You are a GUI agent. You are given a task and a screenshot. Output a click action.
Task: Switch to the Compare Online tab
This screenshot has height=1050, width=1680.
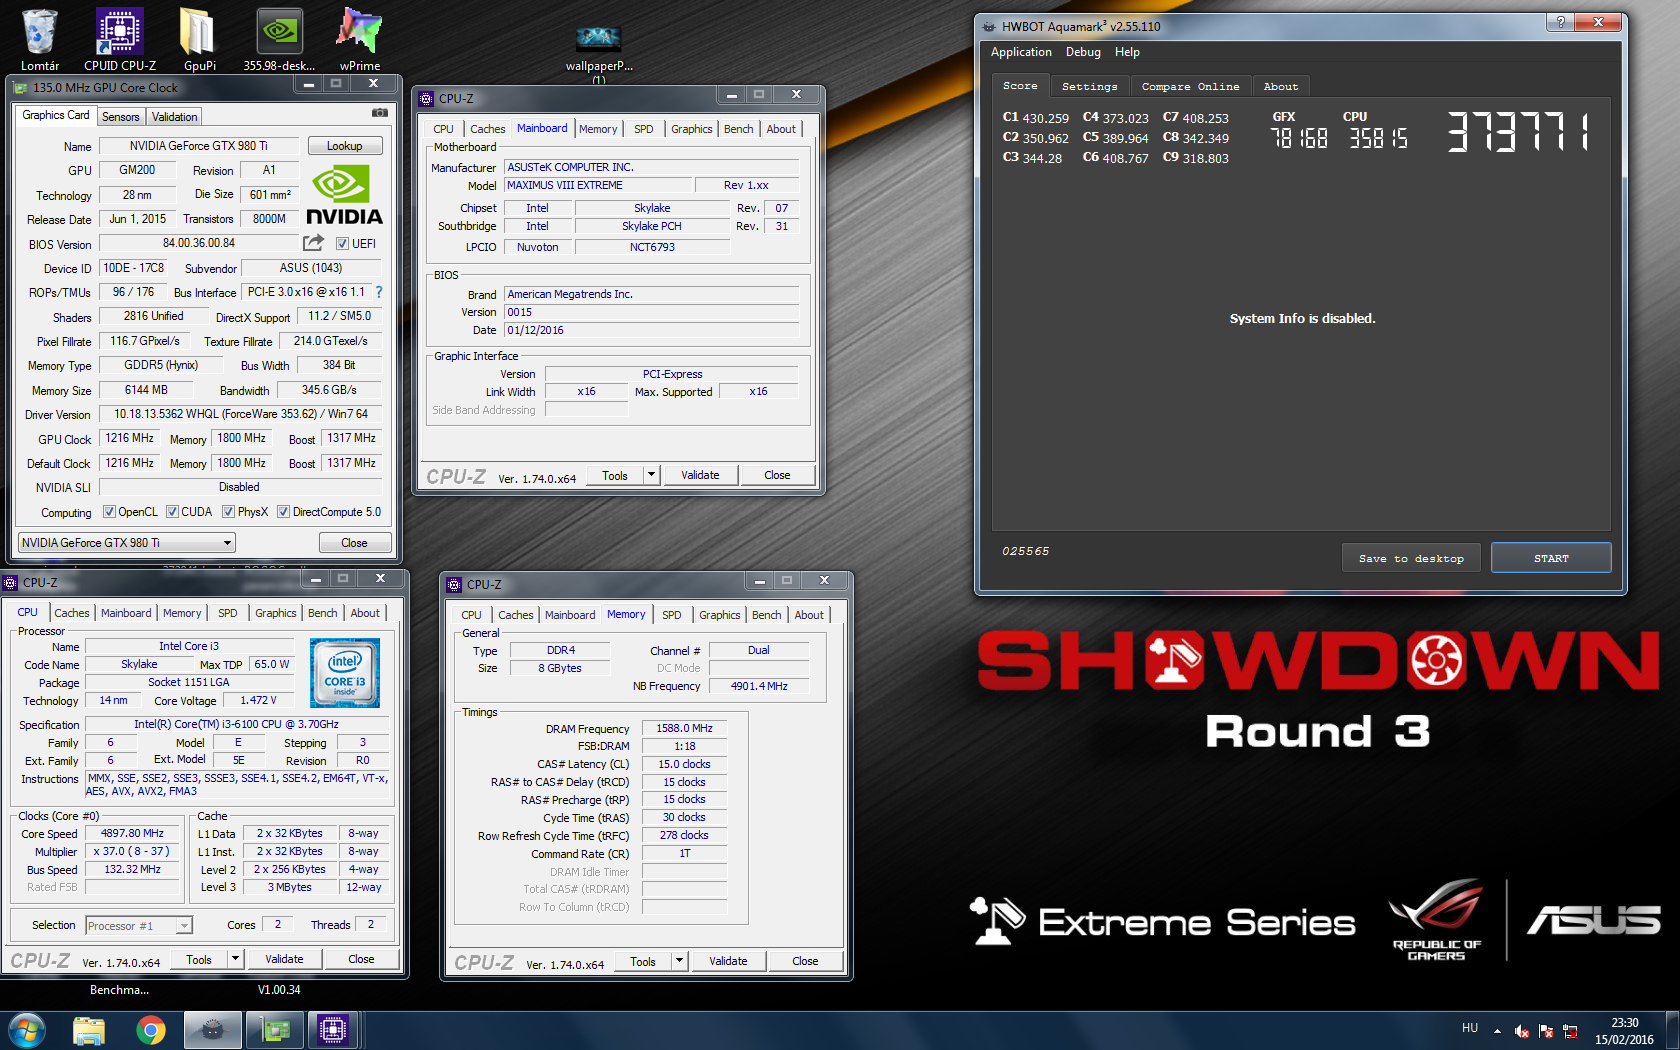pos(1190,87)
